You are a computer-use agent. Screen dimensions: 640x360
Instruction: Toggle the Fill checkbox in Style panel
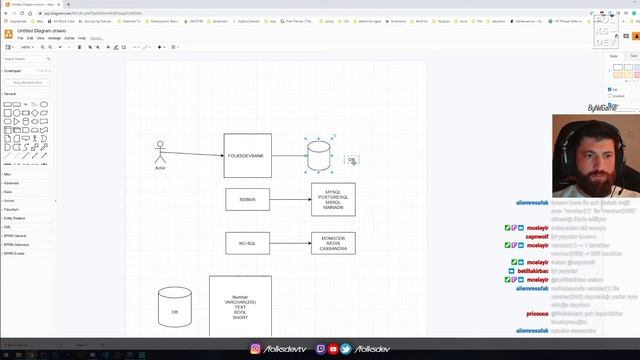pos(610,89)
